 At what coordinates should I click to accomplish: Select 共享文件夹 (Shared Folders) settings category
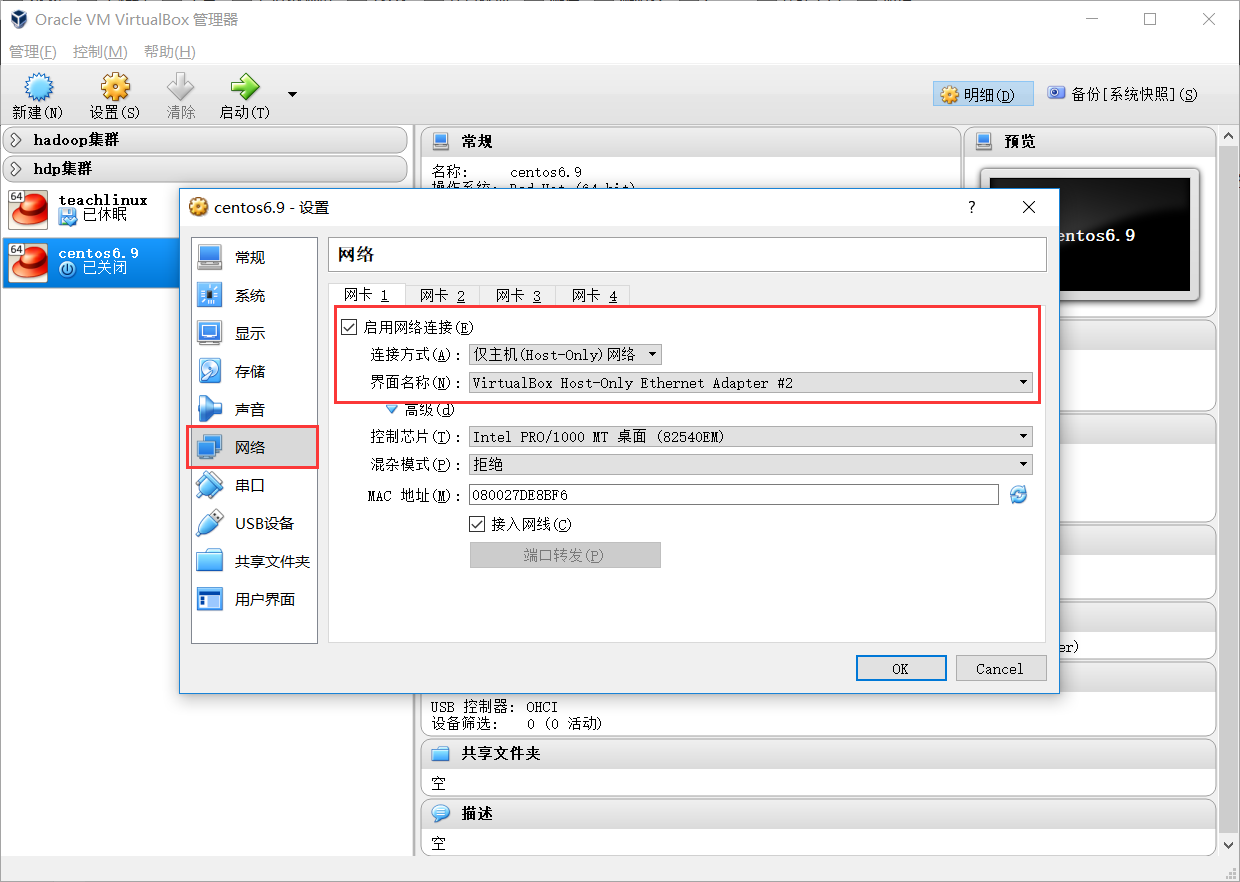coord(254,561)
